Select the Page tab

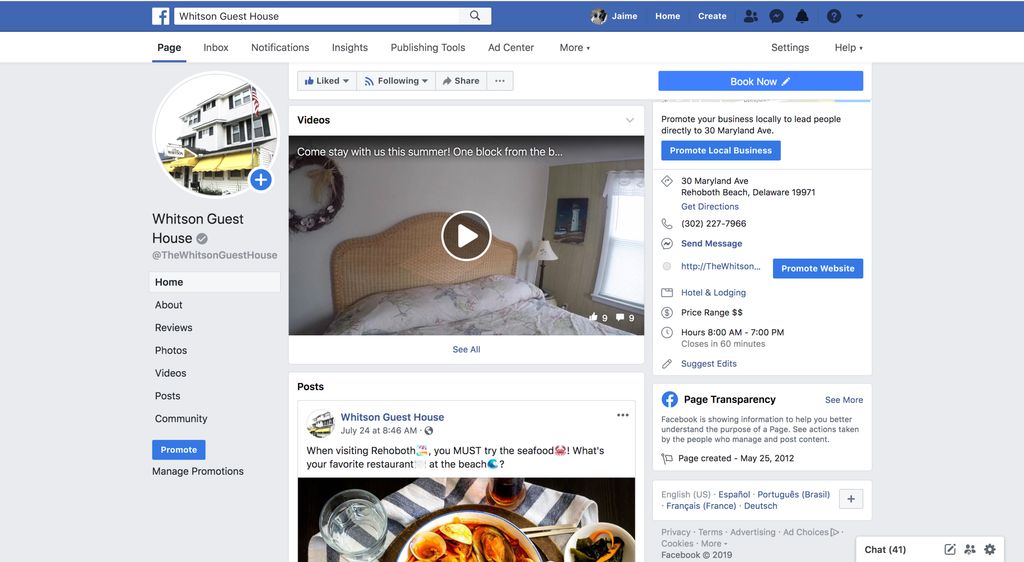tap(169, 48)
